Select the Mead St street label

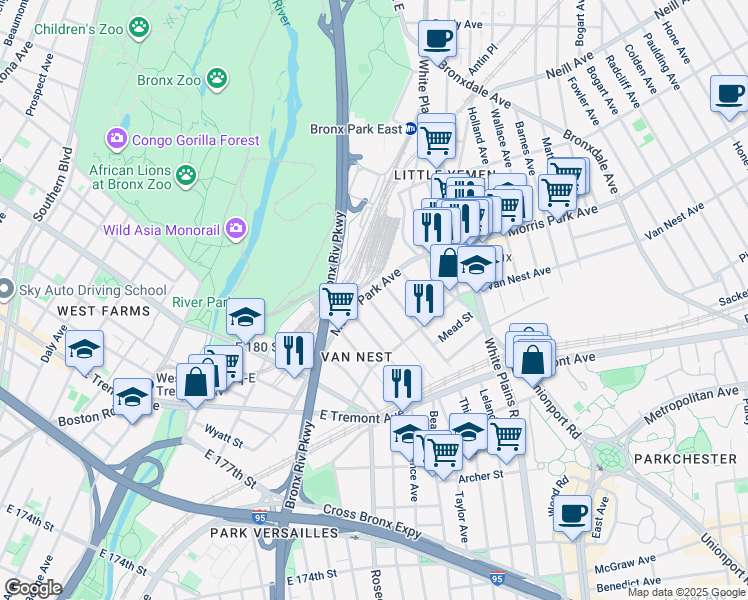click(x=455, y=327)
